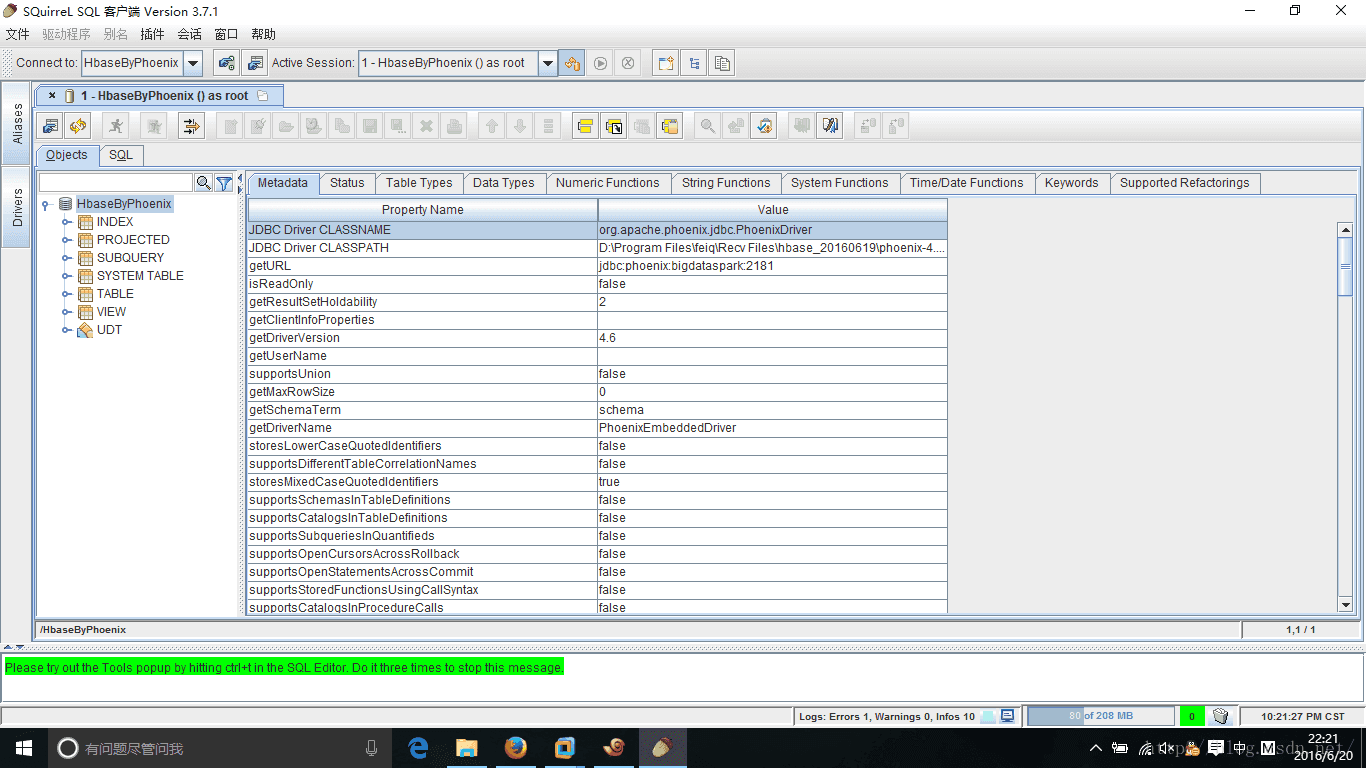Open the Aliases side panel tab
The image size is (1366, 768).
[x=17, y=124]
